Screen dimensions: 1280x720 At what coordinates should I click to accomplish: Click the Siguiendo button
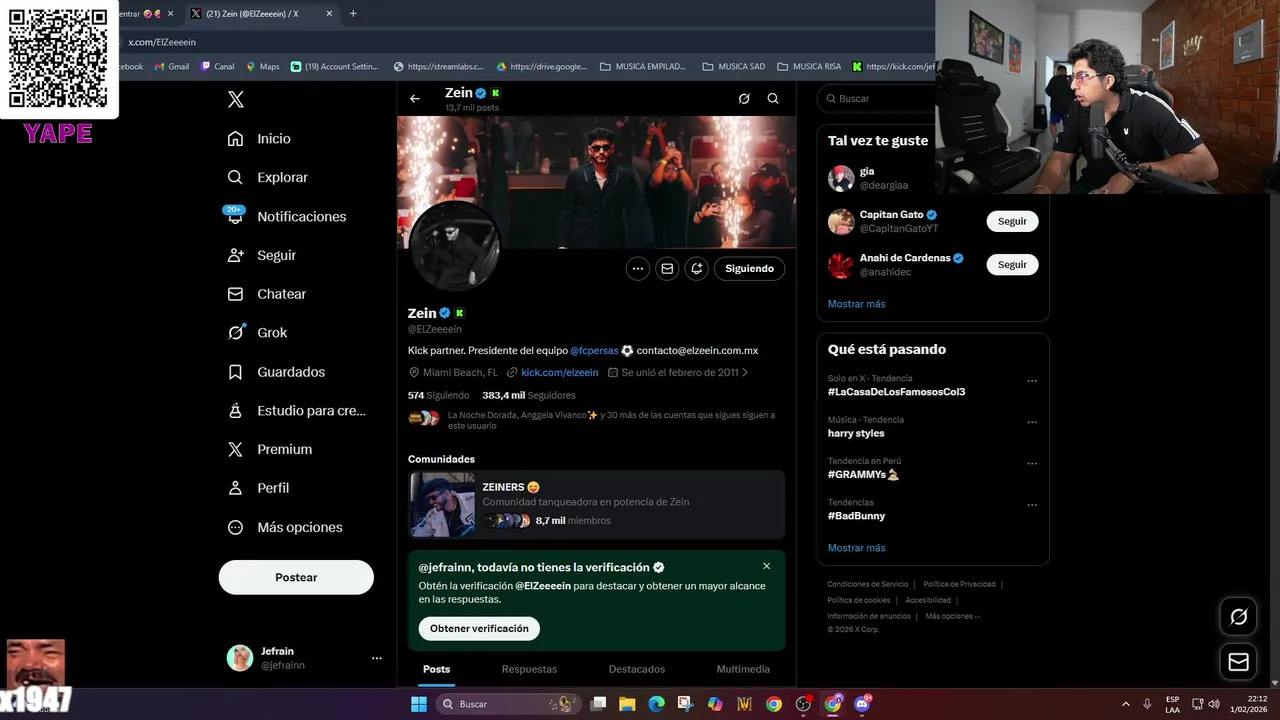tap(750, 268)
